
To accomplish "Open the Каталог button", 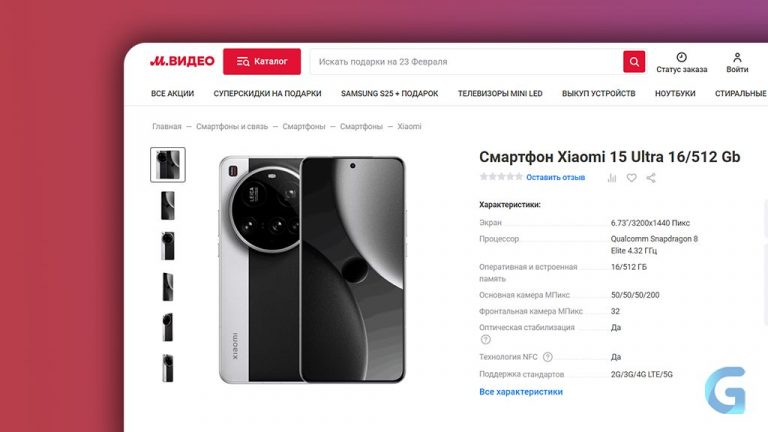I will coord(262,62).
